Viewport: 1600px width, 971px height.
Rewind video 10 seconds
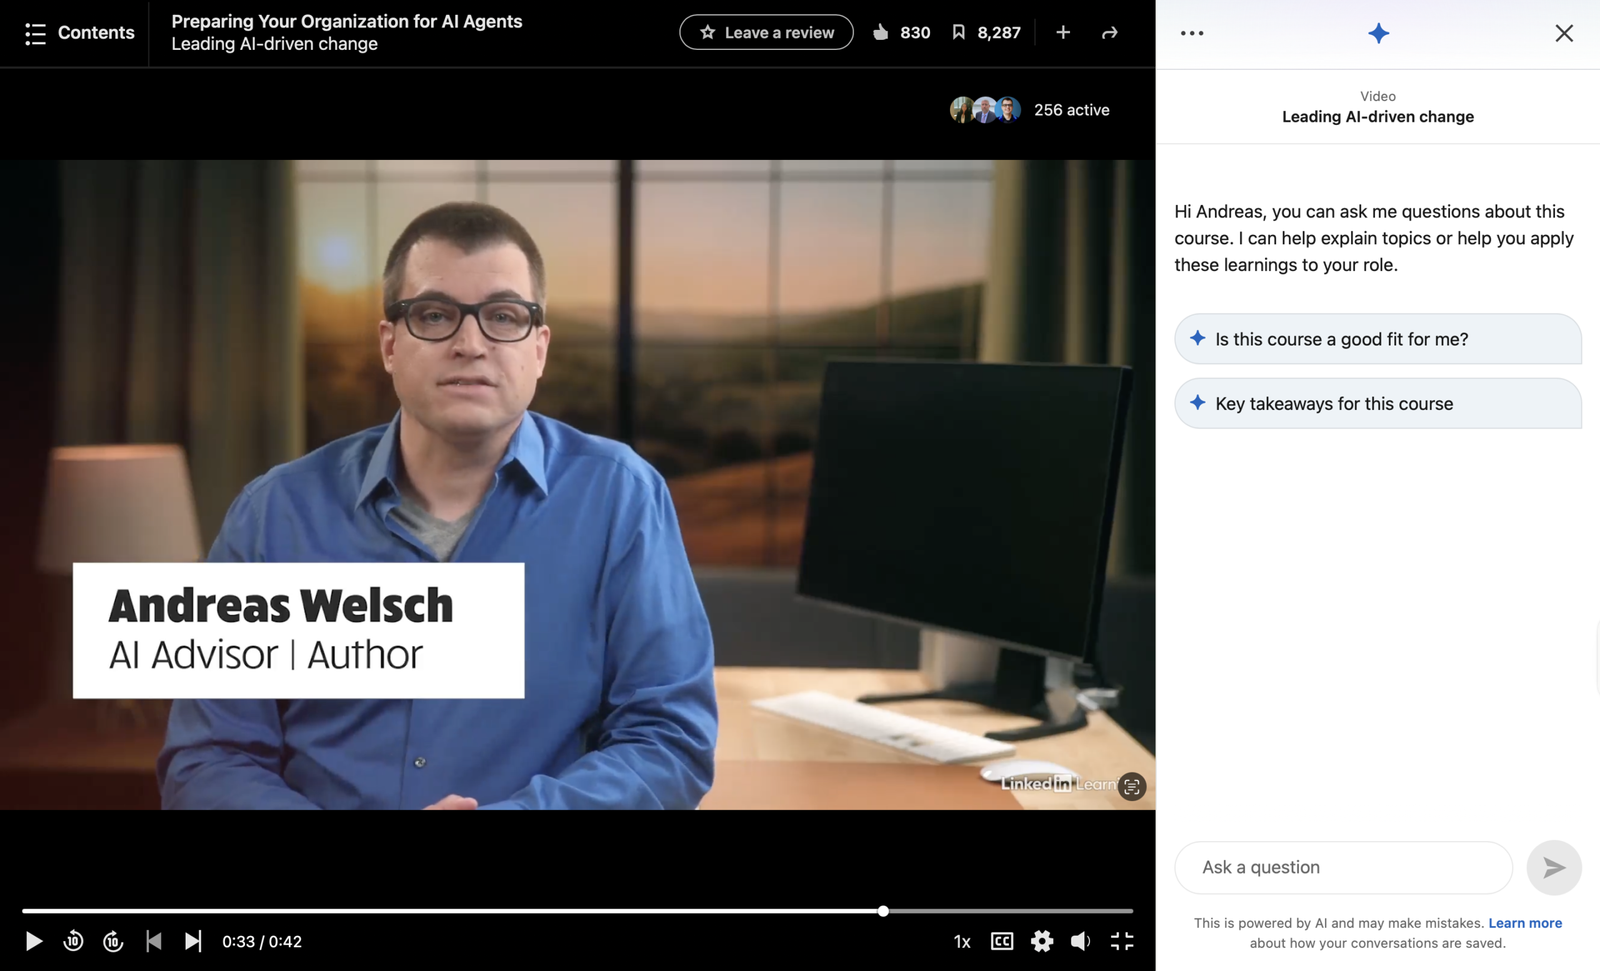[73, 941]
